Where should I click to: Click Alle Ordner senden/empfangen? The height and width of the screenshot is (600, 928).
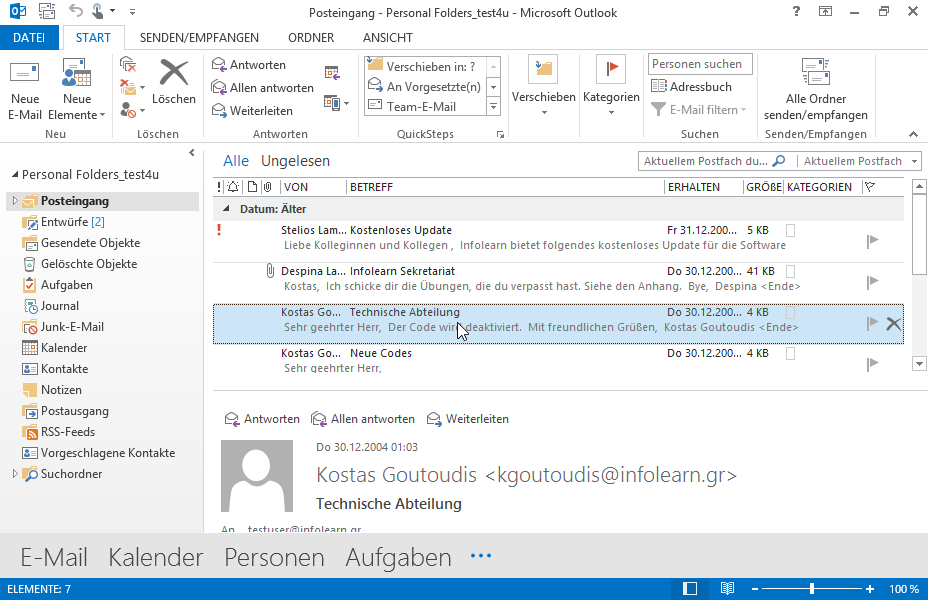[816, 90]
